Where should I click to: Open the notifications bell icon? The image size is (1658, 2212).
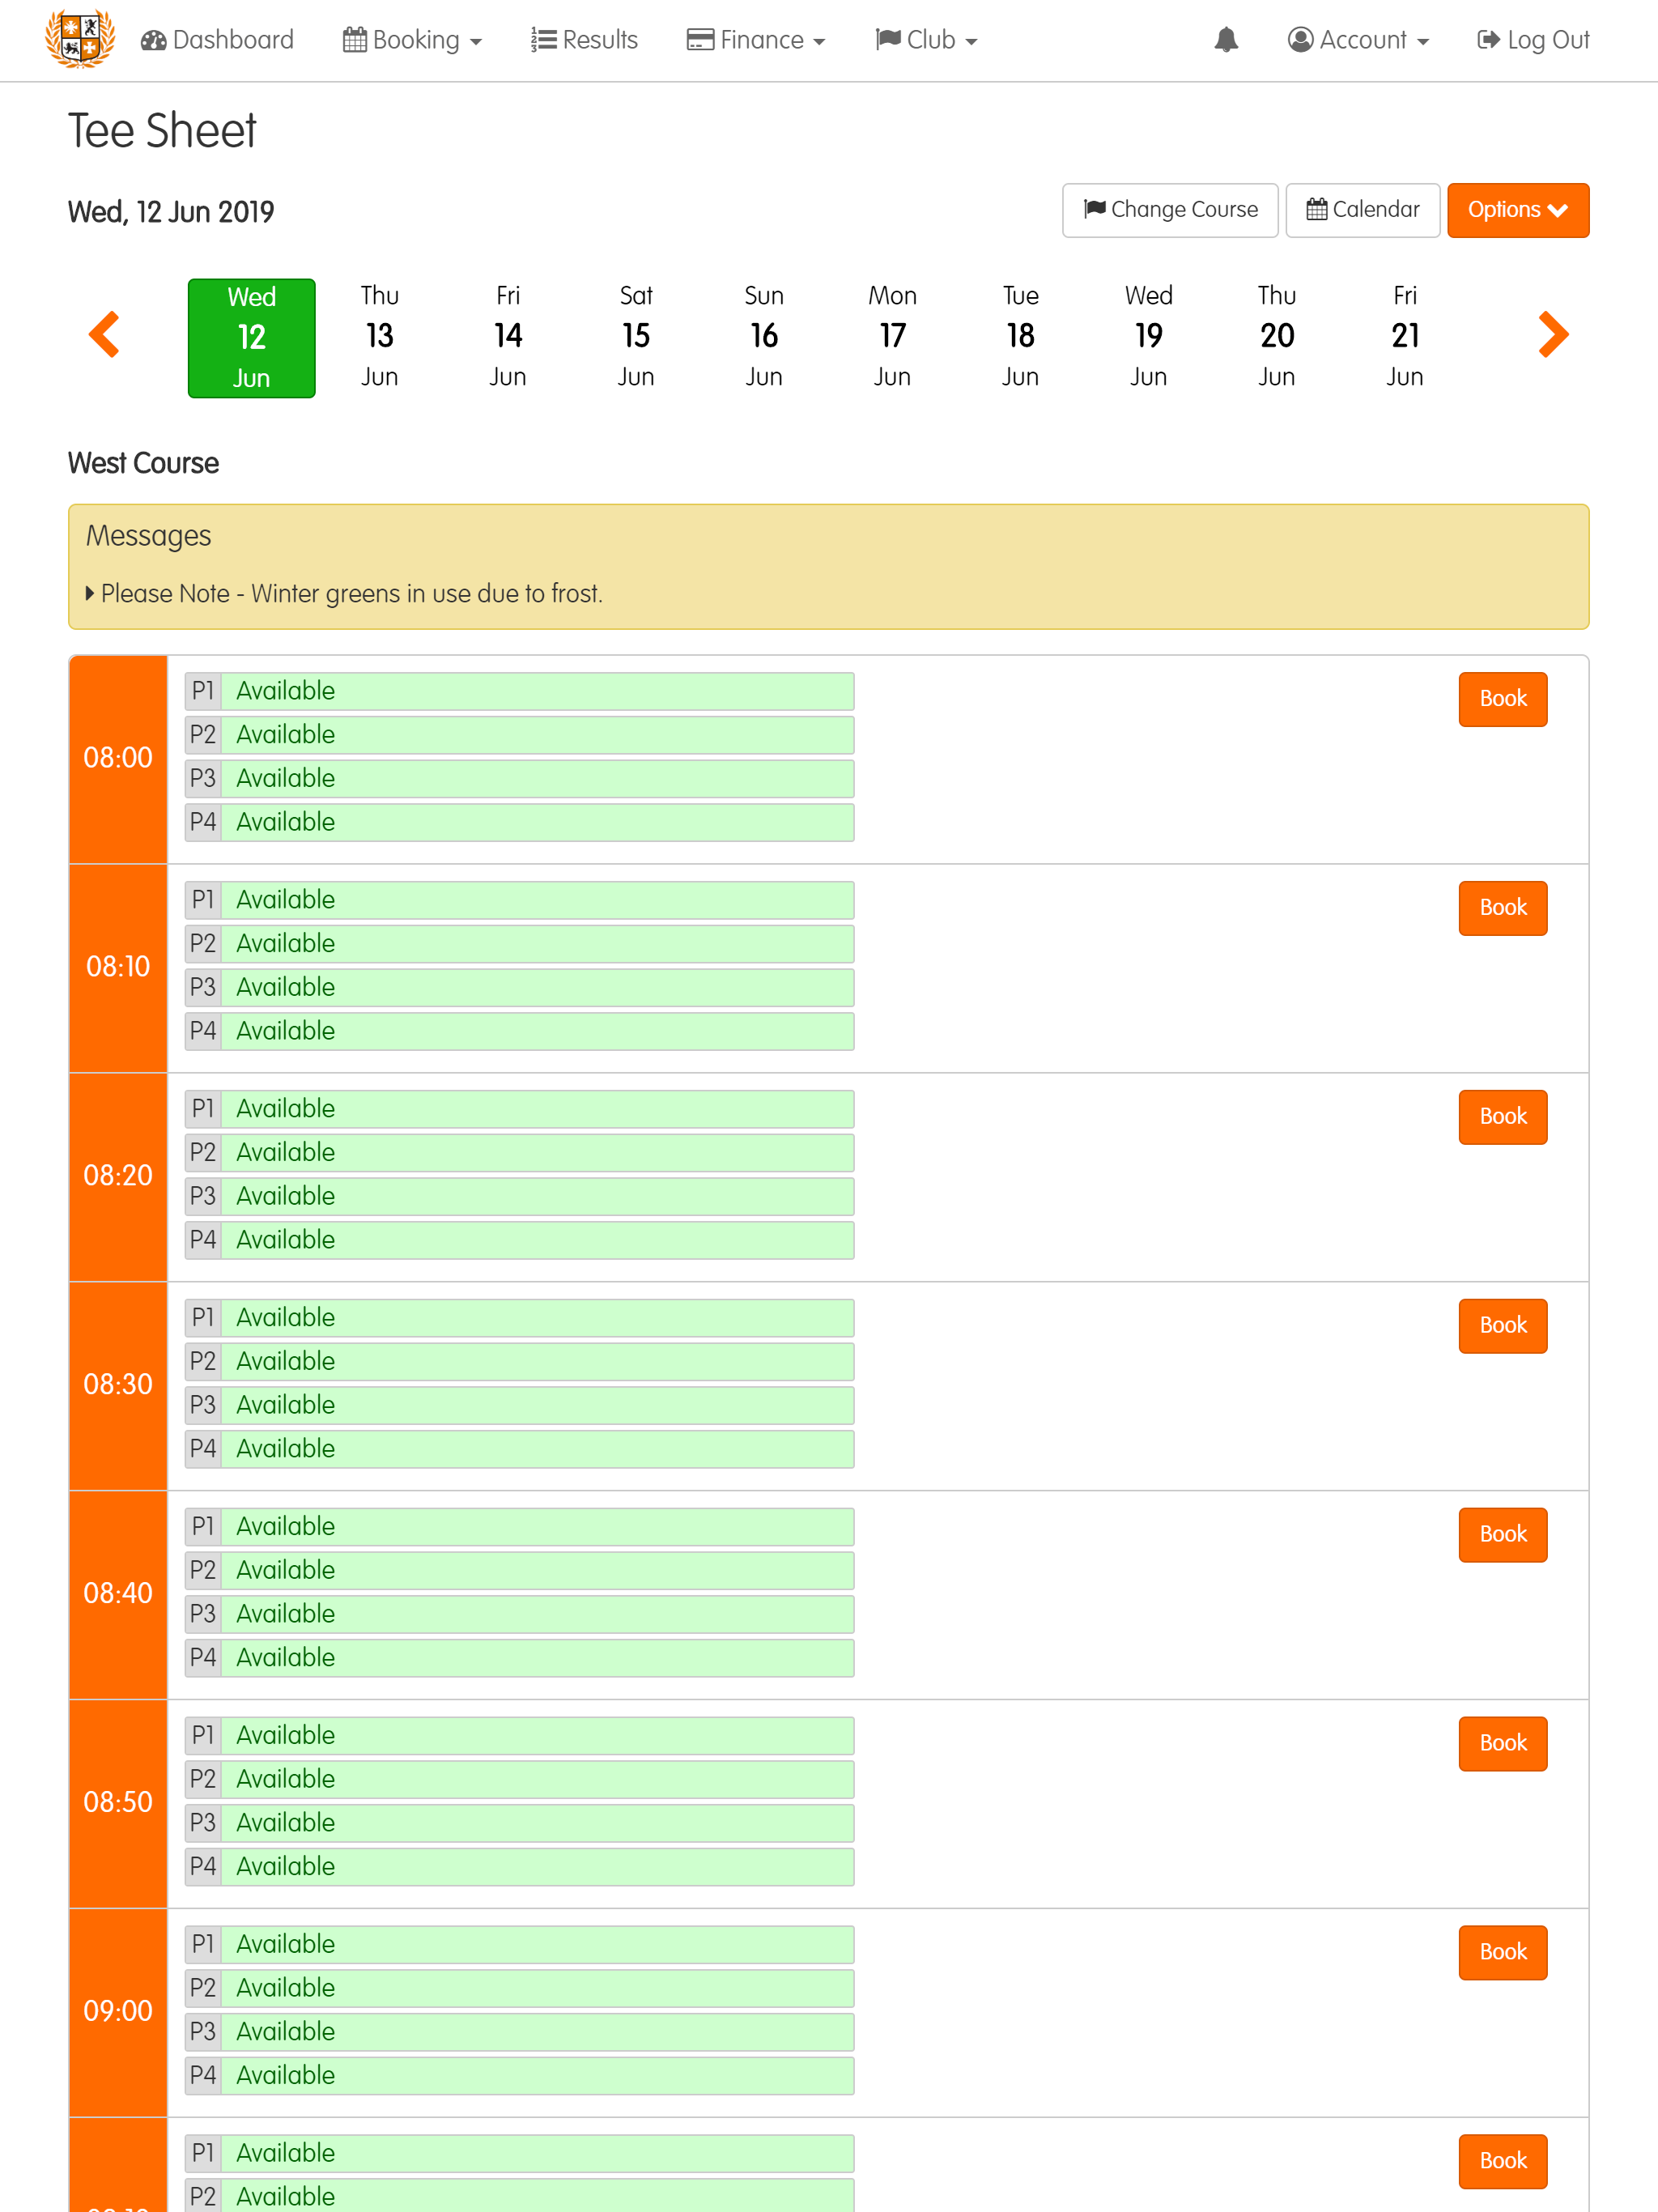(x=1226, y=40)
